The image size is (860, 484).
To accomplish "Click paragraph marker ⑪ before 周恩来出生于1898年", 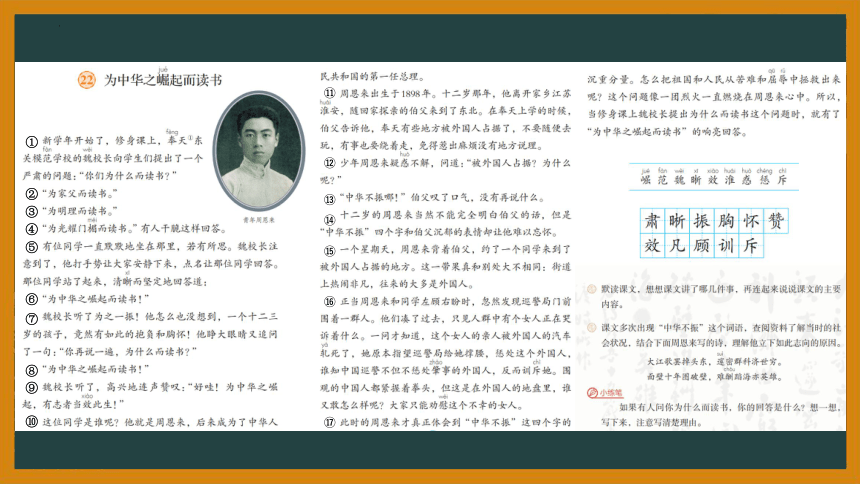I will (329, 93).
